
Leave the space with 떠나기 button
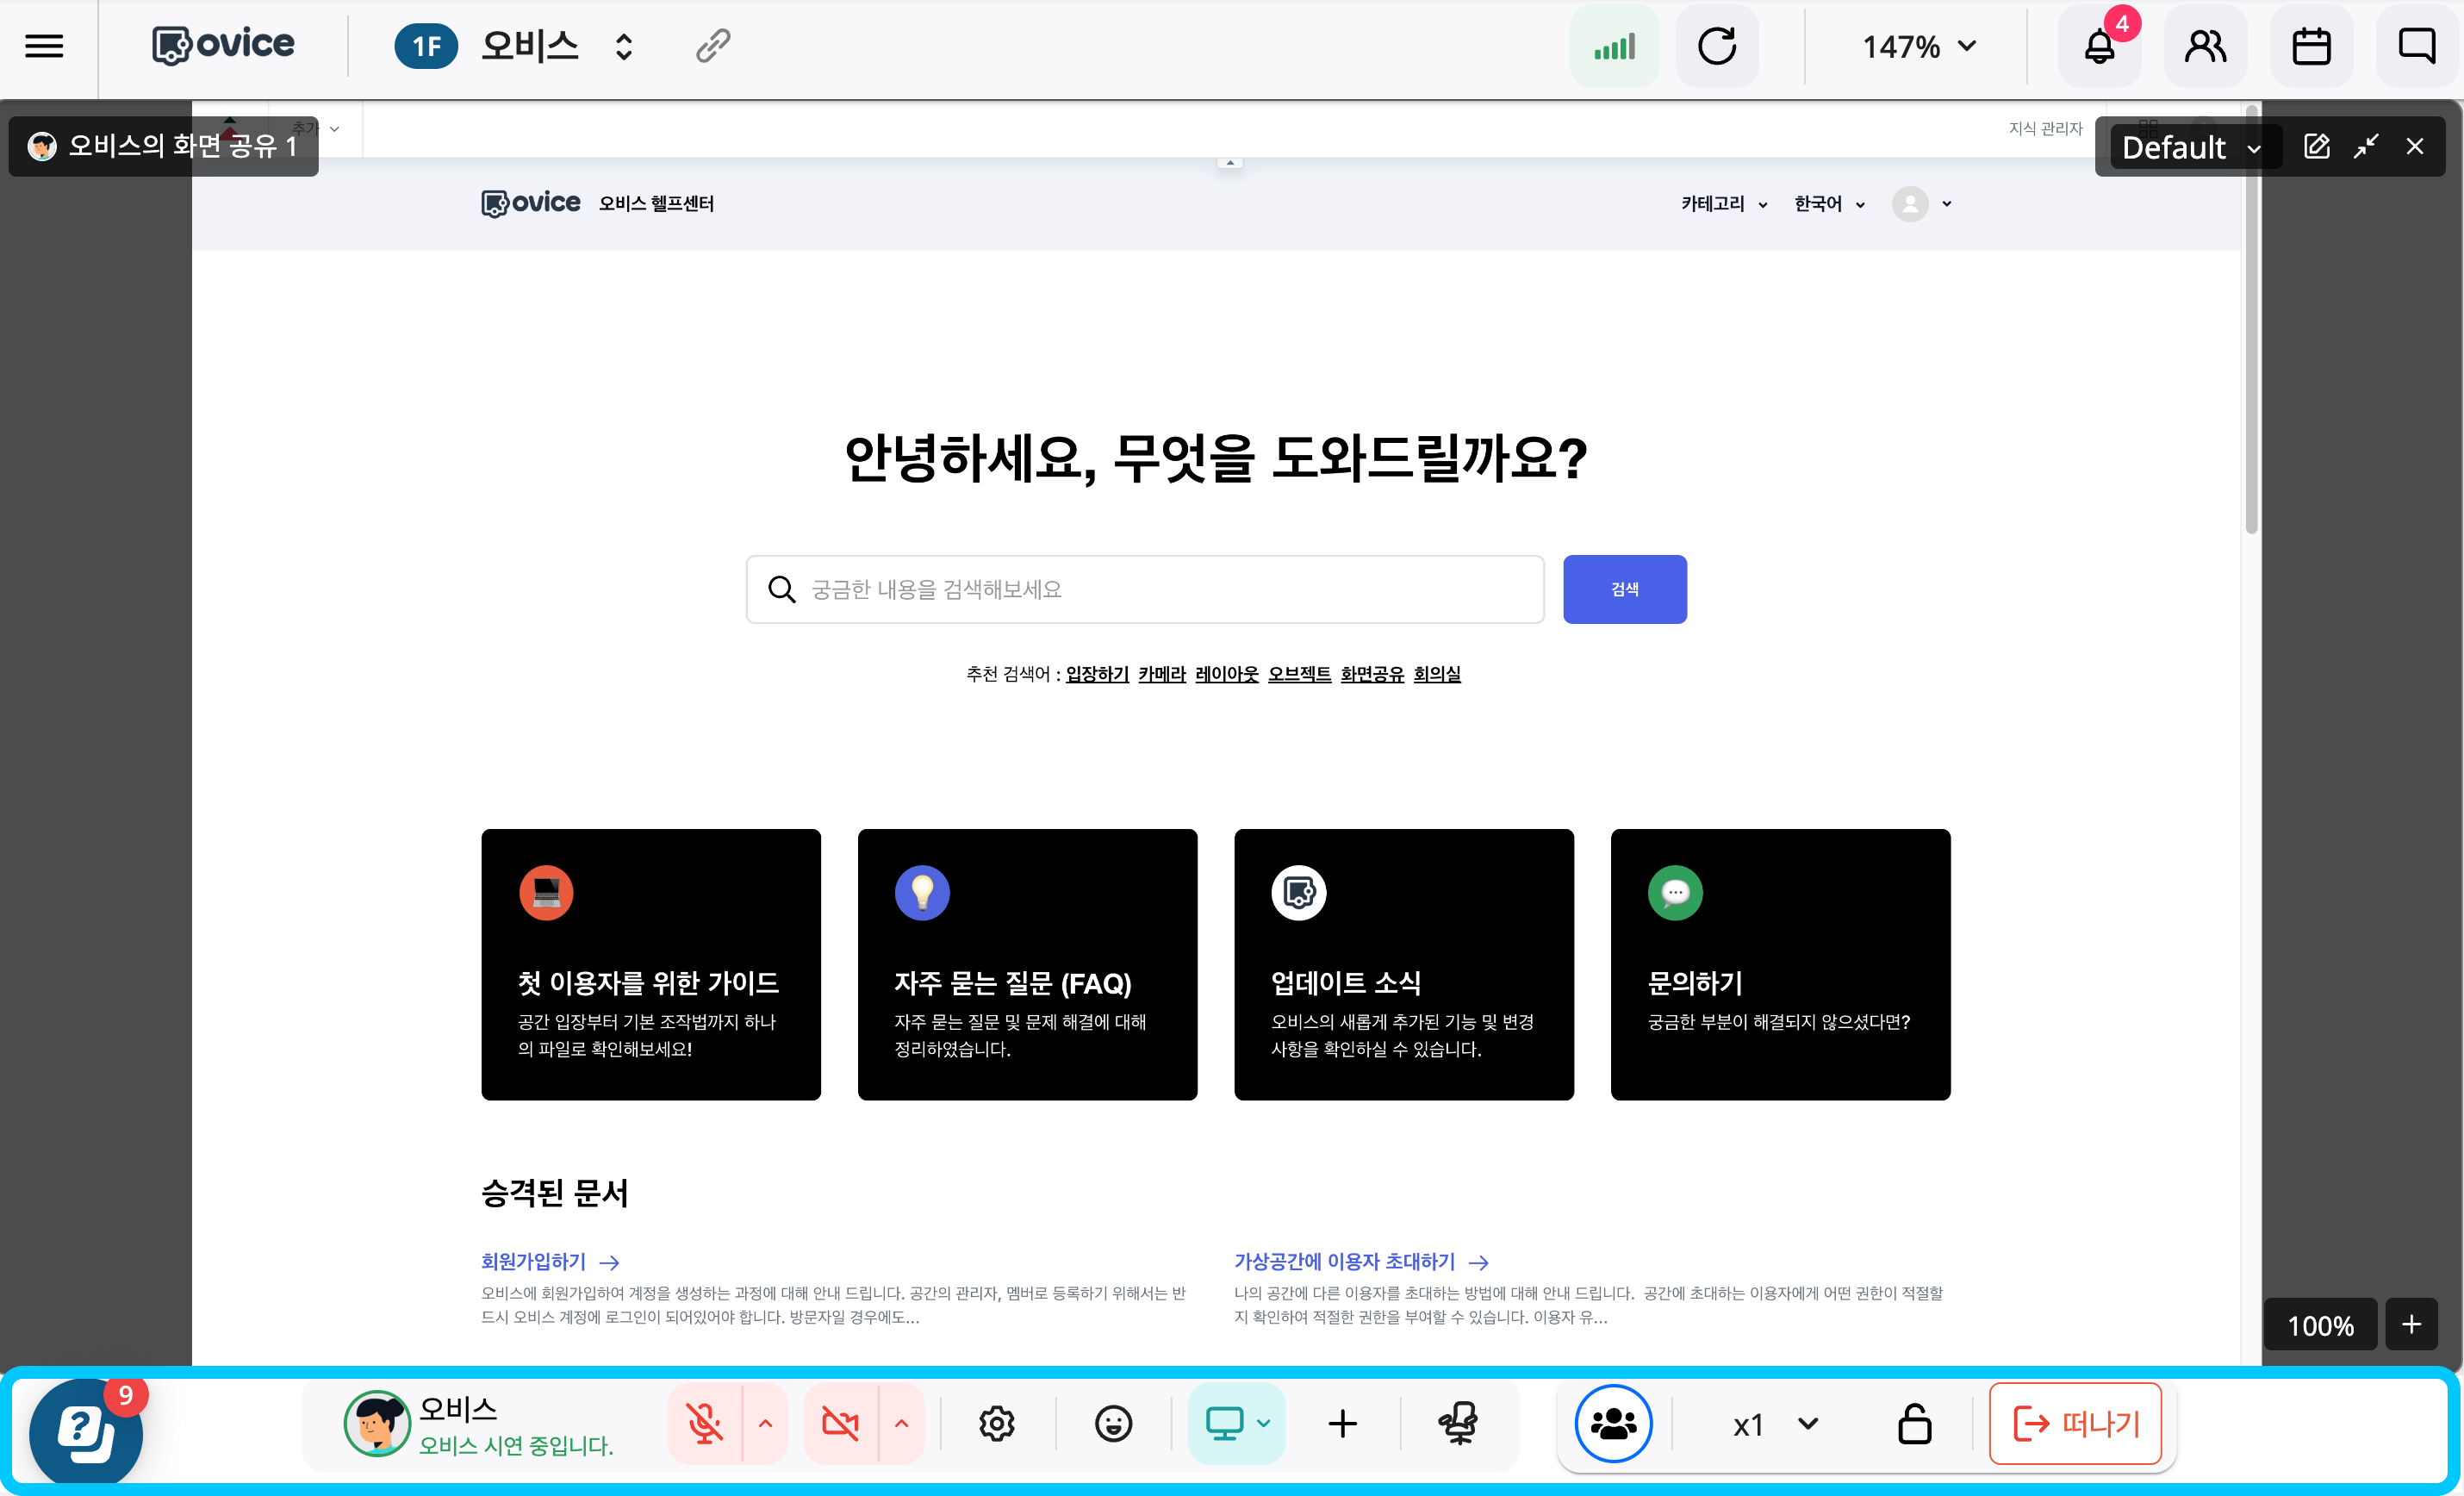click(2076, 1423)
